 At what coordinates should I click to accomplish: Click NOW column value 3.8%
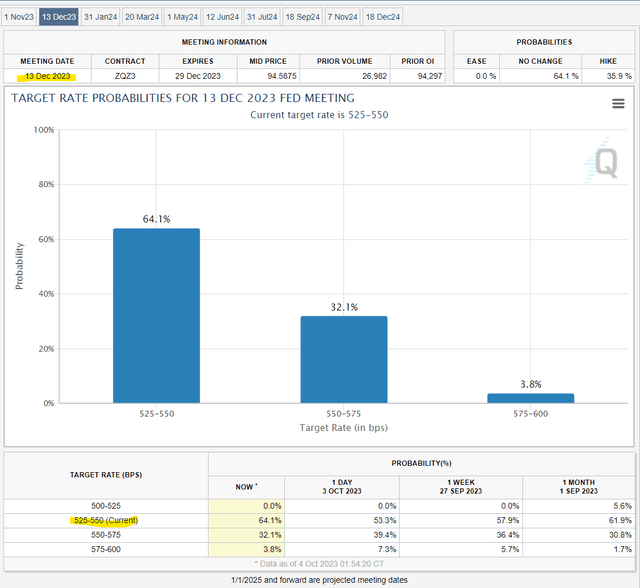click(x=272, y=549)
